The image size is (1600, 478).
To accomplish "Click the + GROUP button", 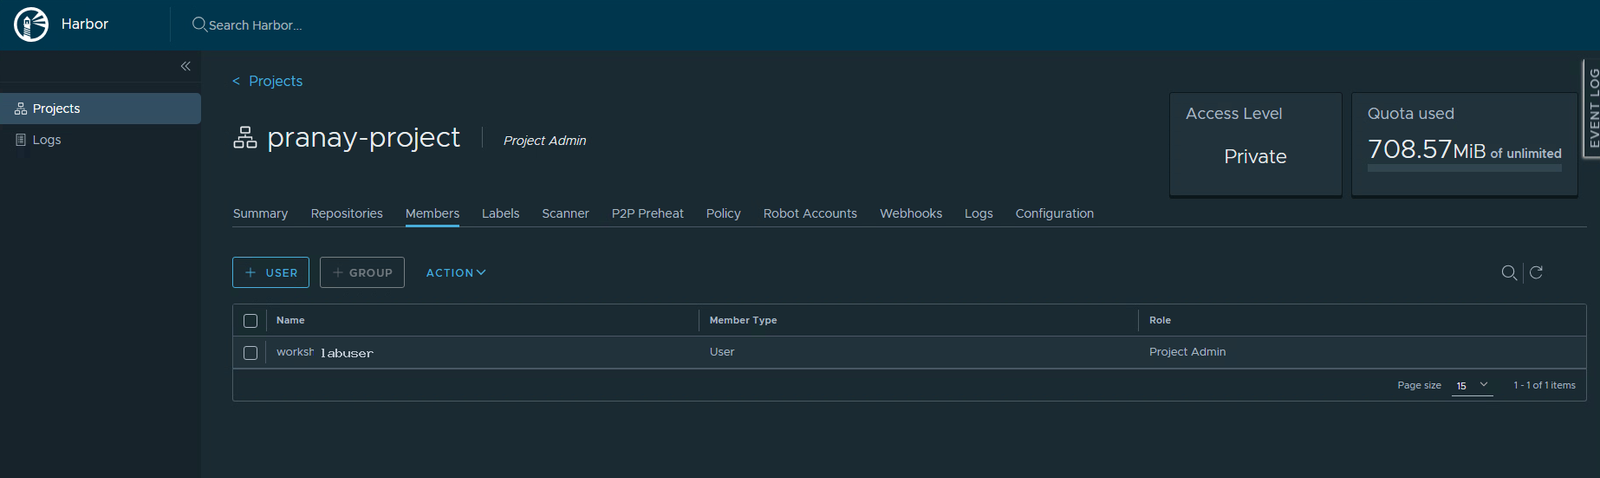I will coord(362,272).
